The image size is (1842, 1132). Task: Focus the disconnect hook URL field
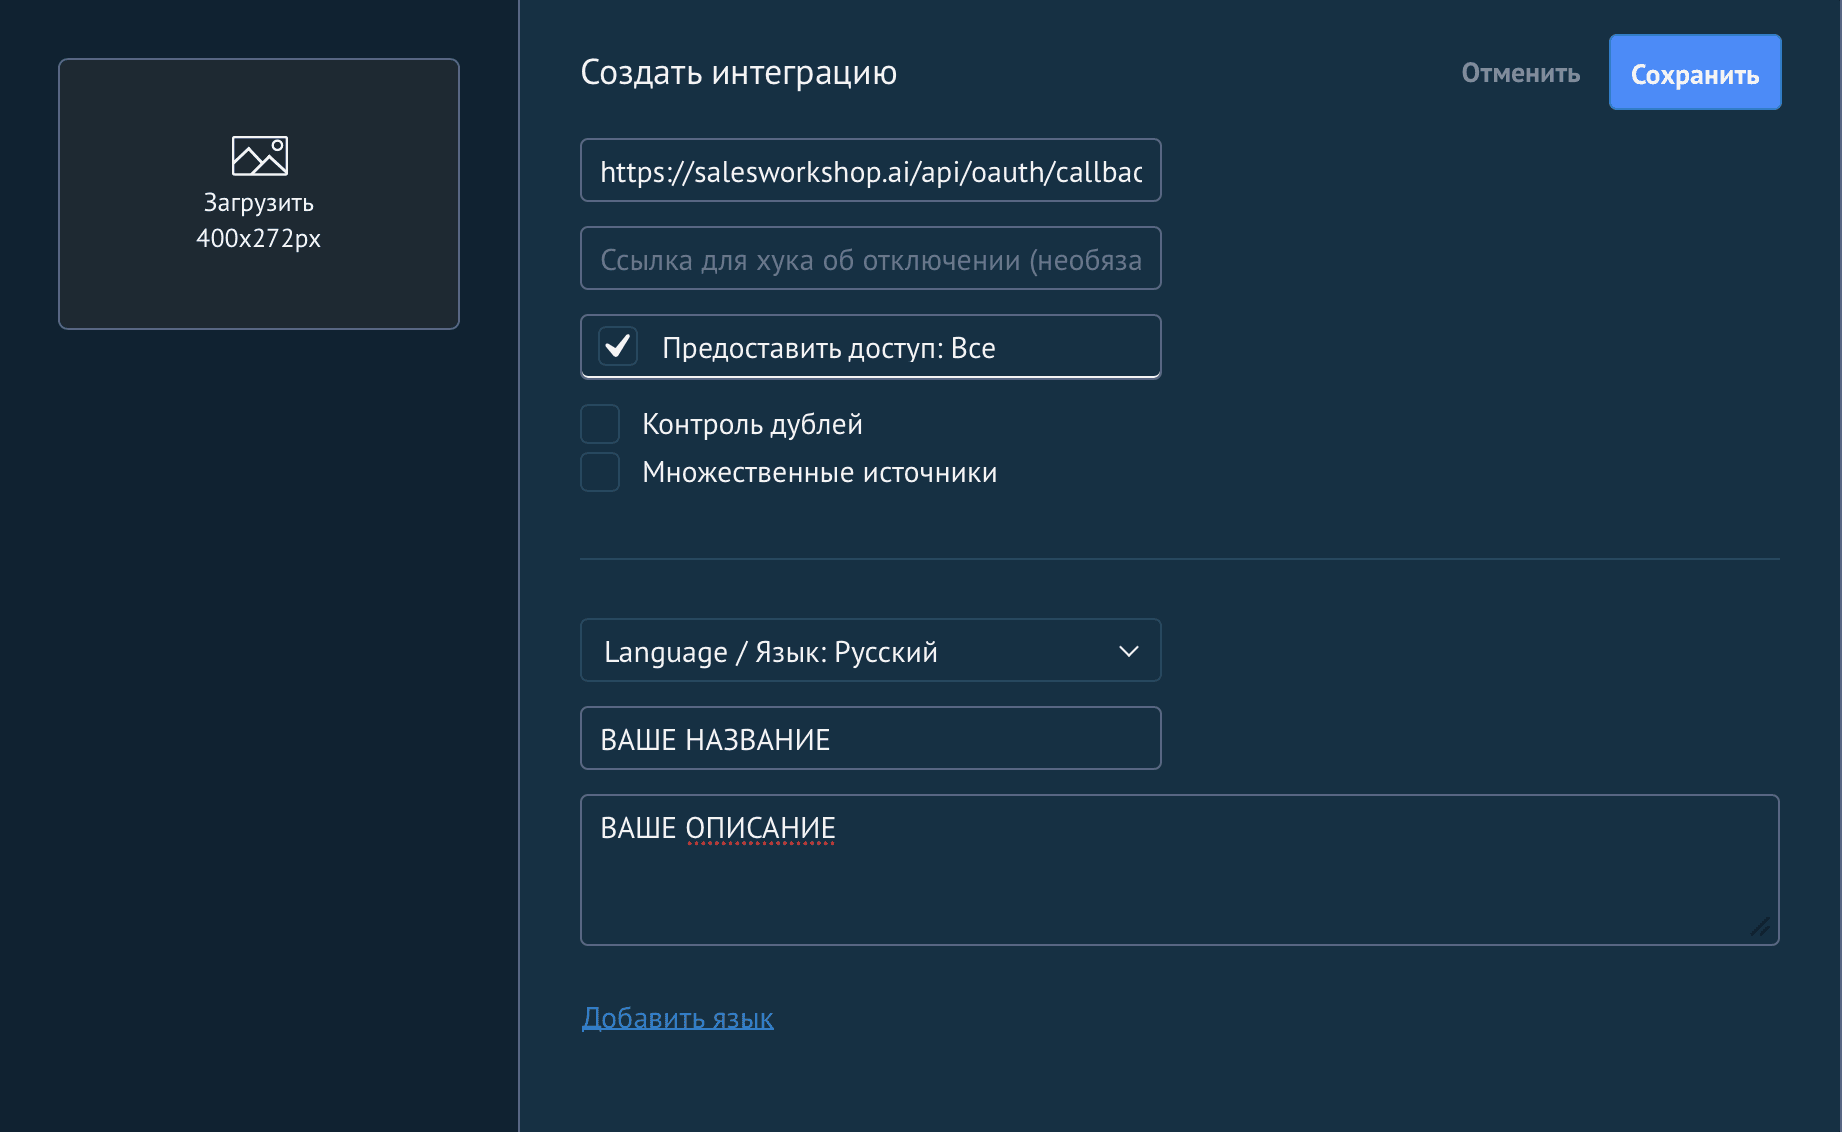870,259
